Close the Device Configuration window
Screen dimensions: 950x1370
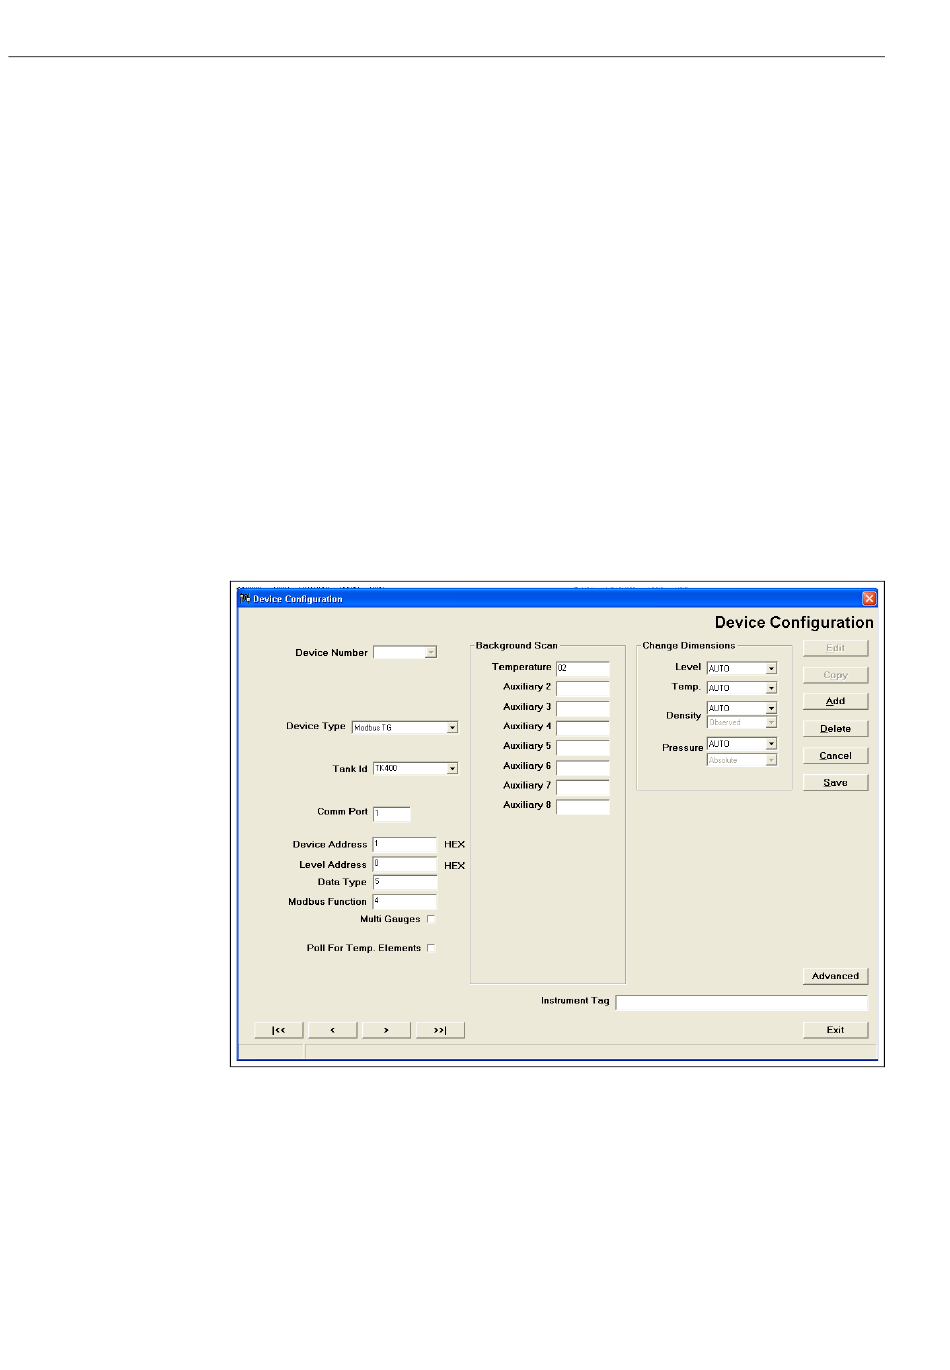click(x=869, y=599)
